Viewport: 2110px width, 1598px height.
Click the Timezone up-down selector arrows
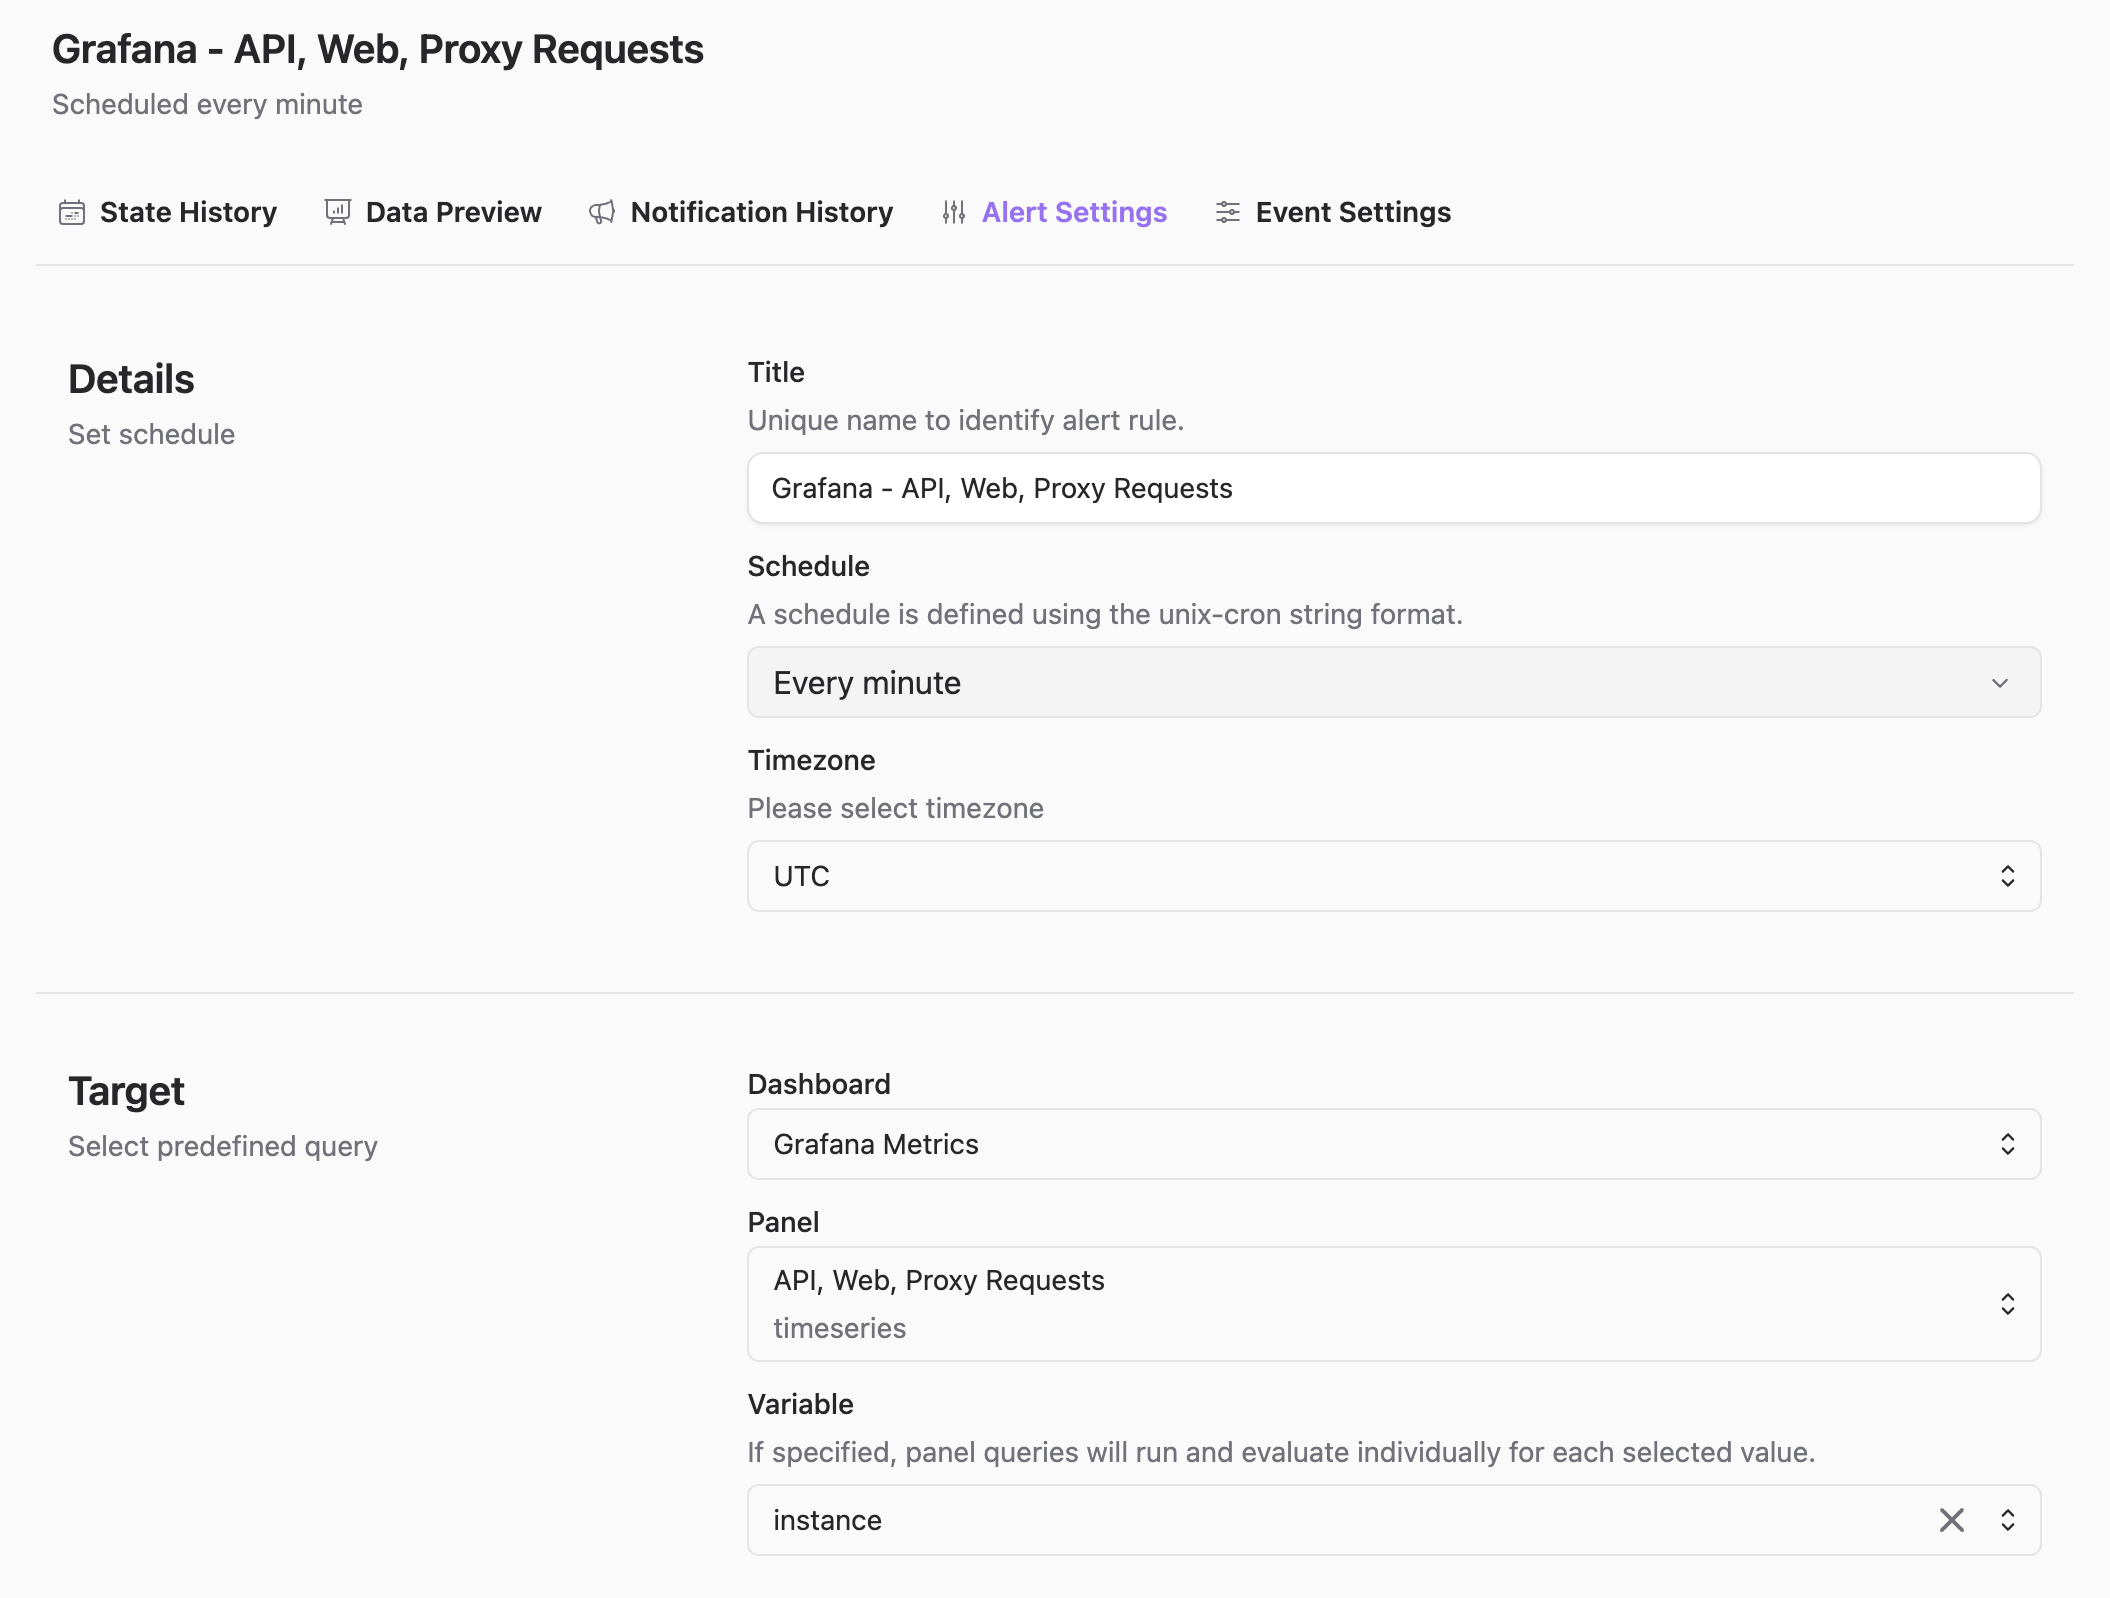tap(2008, 876)
